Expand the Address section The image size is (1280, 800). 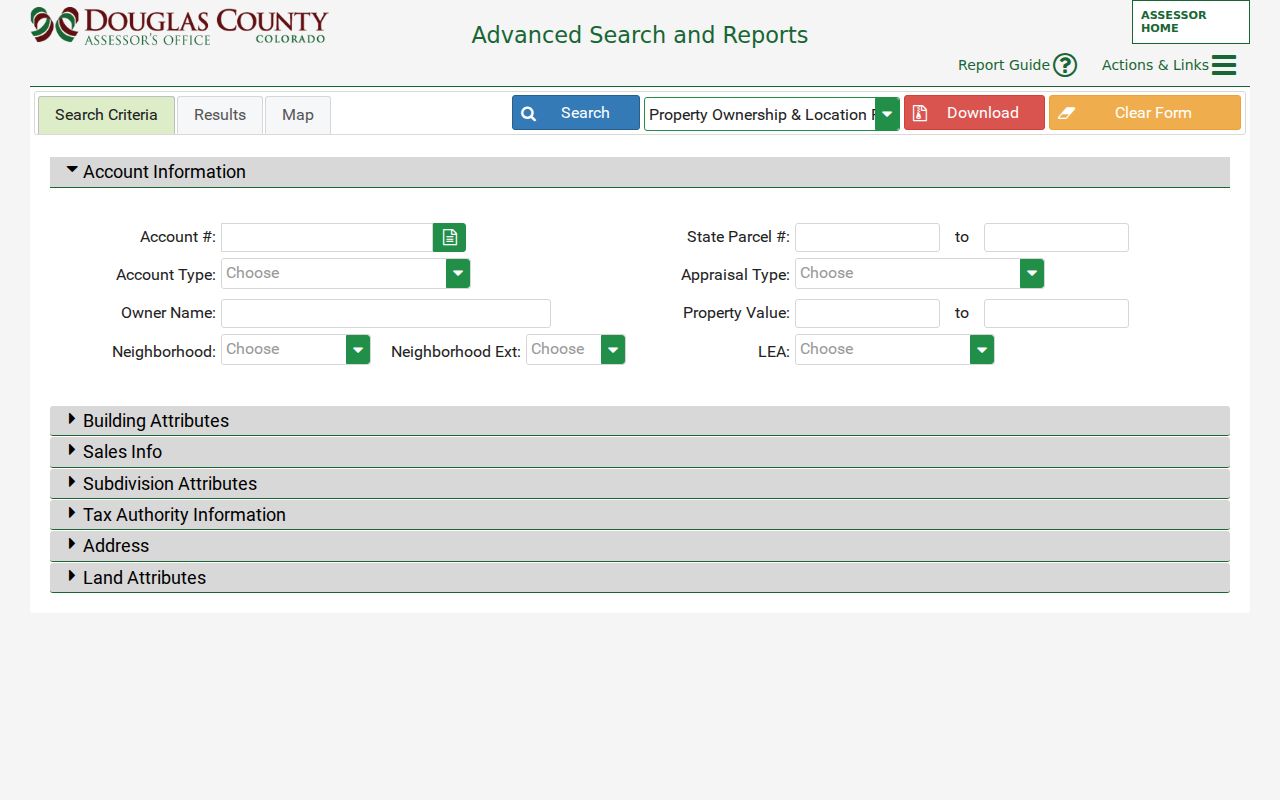(640, 546)
